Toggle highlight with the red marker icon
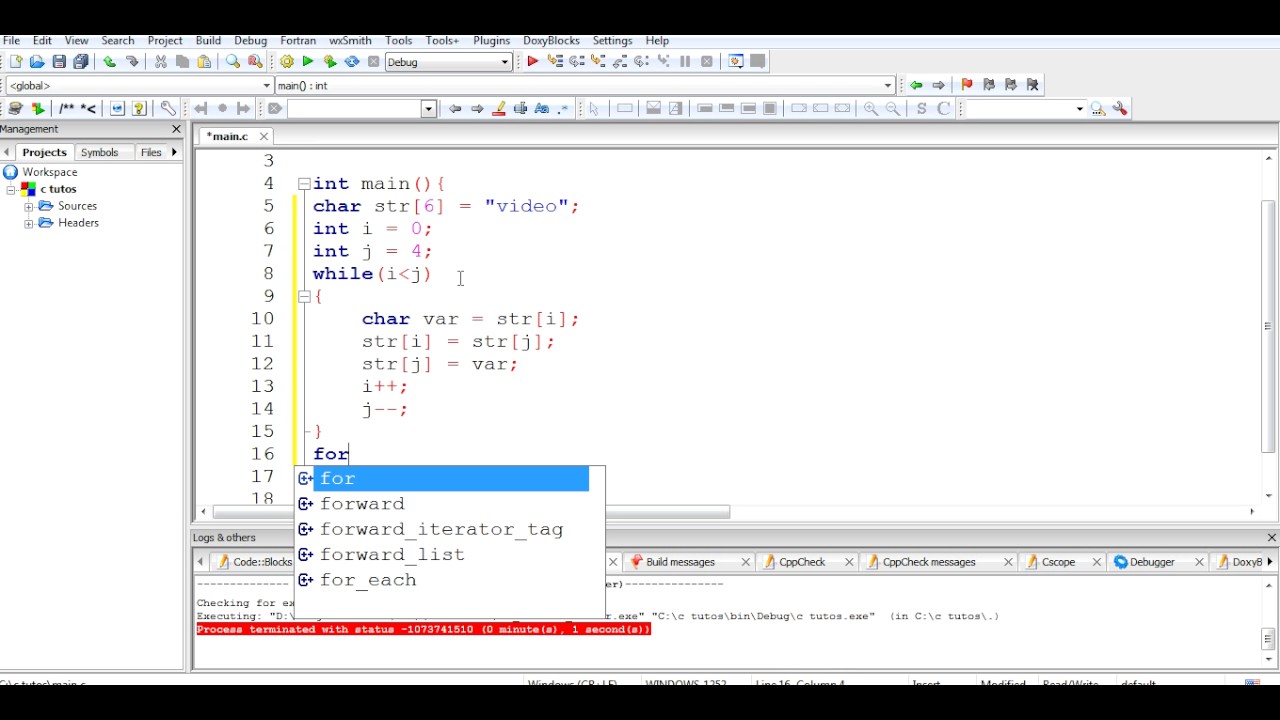 [499, 109]
